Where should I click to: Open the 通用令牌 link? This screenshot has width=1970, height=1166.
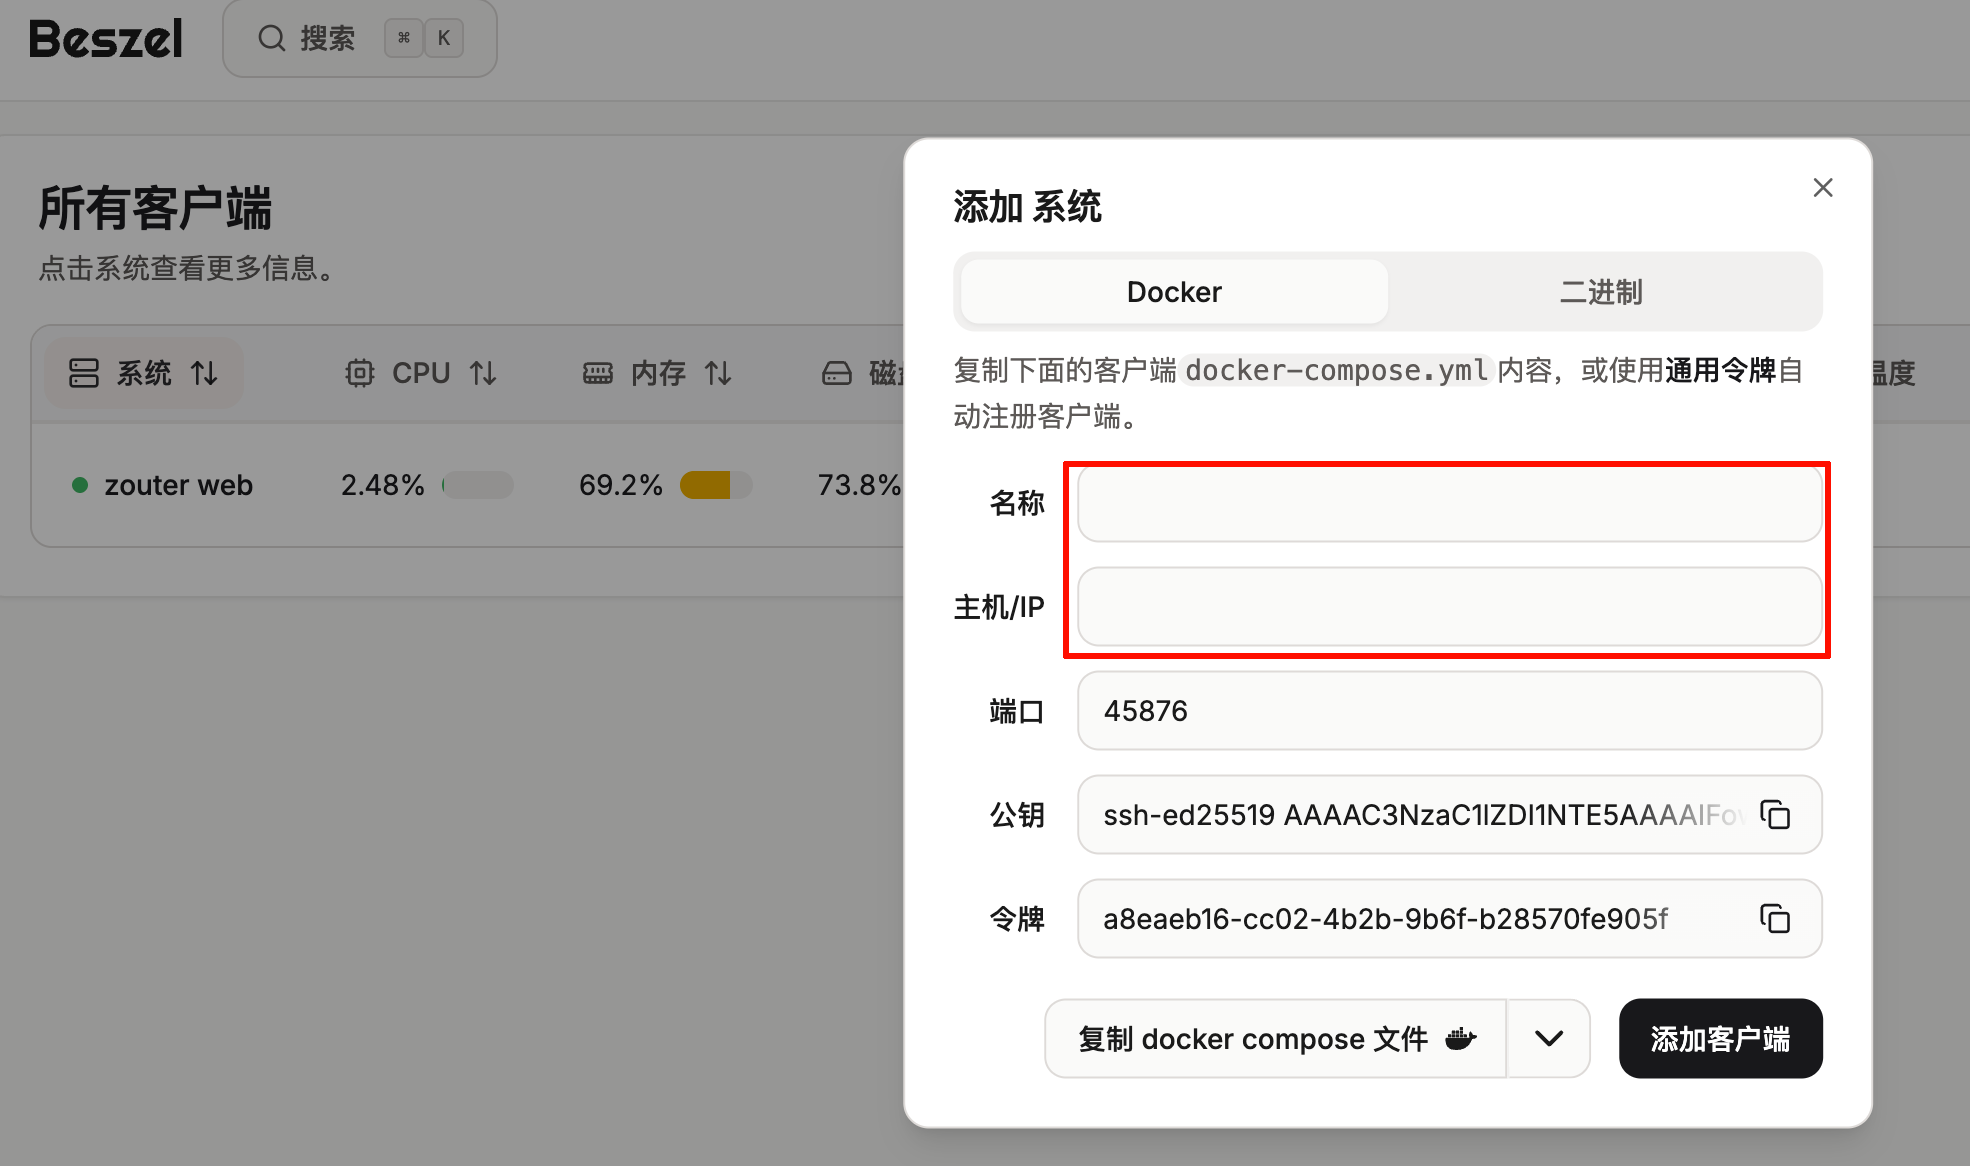[x=1721, y=370]
